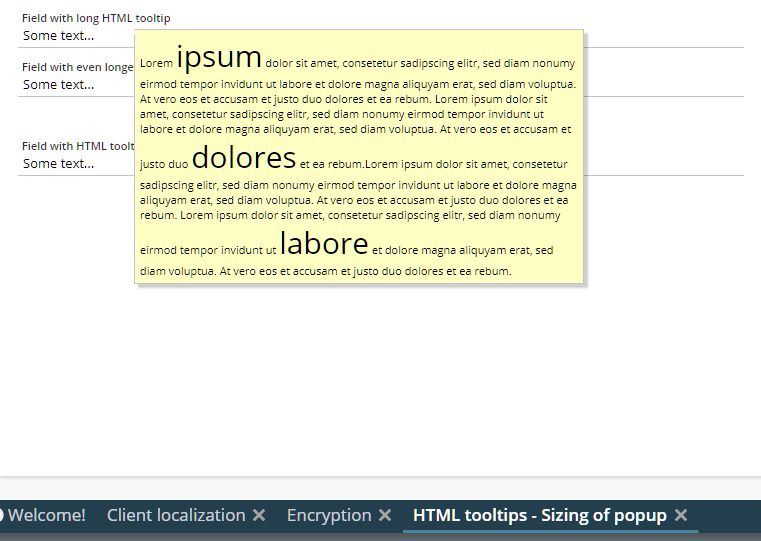Close the HTML tooltips - Sizing of popup tab

click(x=681, y=515)
